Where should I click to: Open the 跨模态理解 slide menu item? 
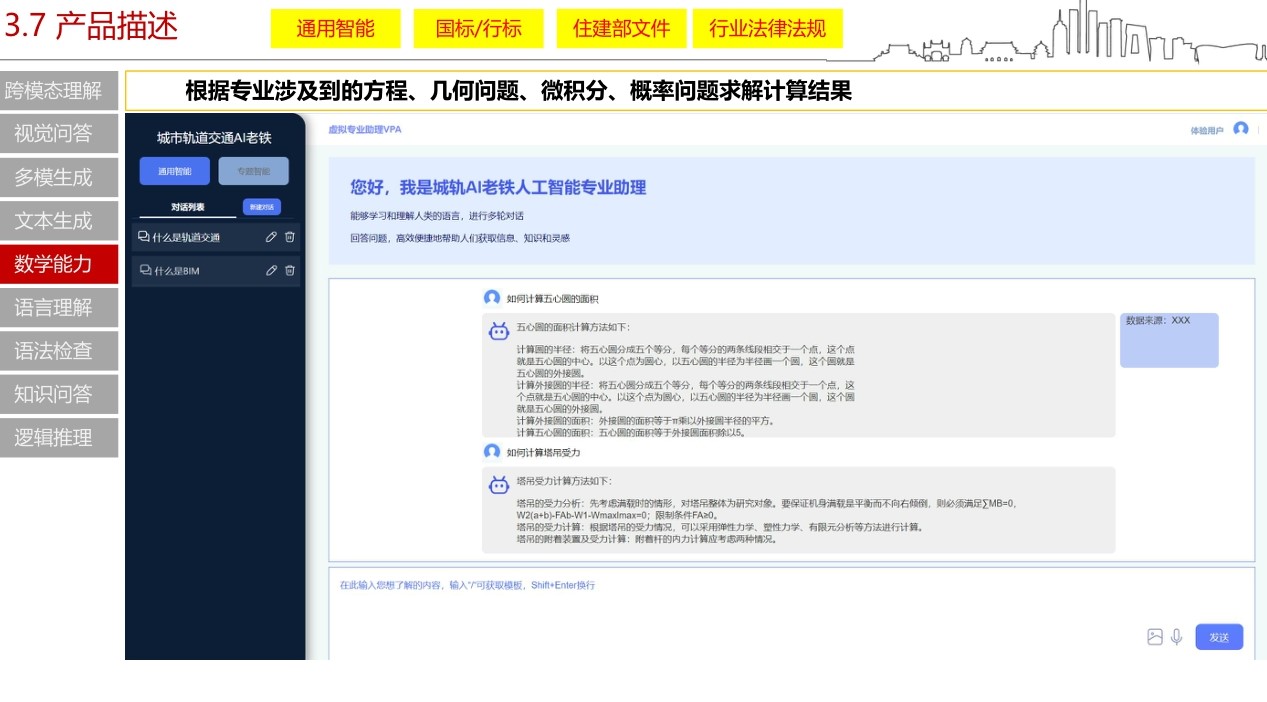(59, 91)
